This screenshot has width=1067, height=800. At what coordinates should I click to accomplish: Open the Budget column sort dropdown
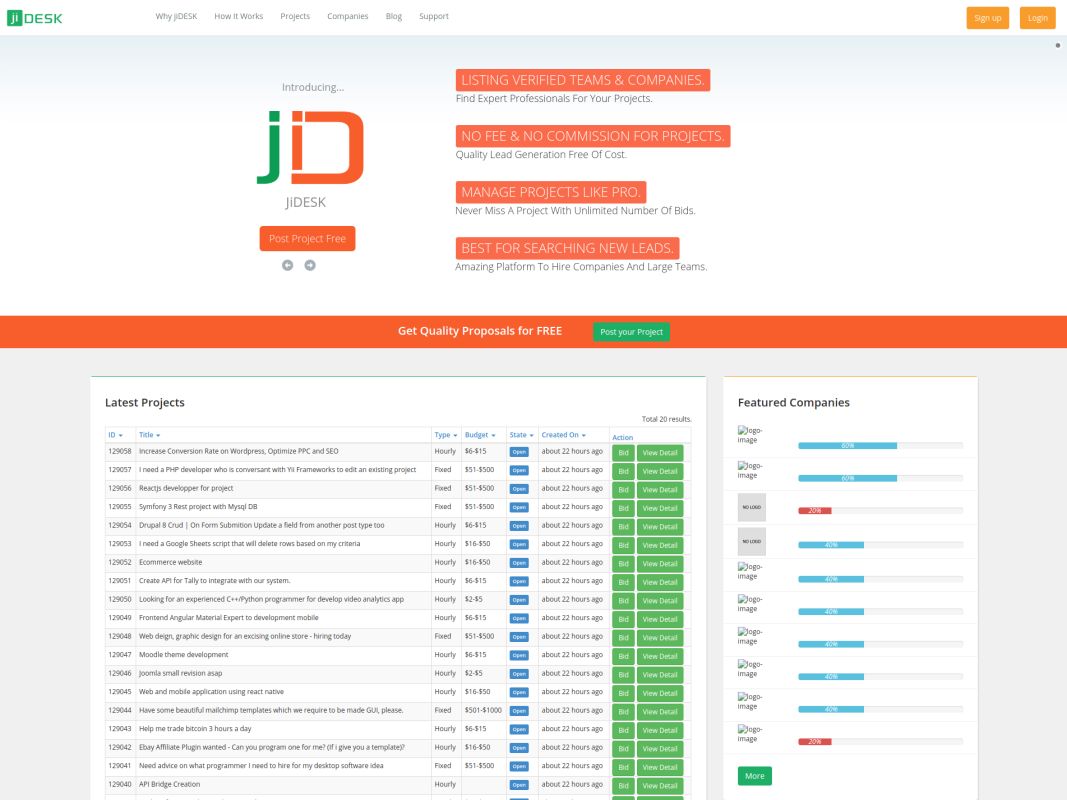pos(477,435)
